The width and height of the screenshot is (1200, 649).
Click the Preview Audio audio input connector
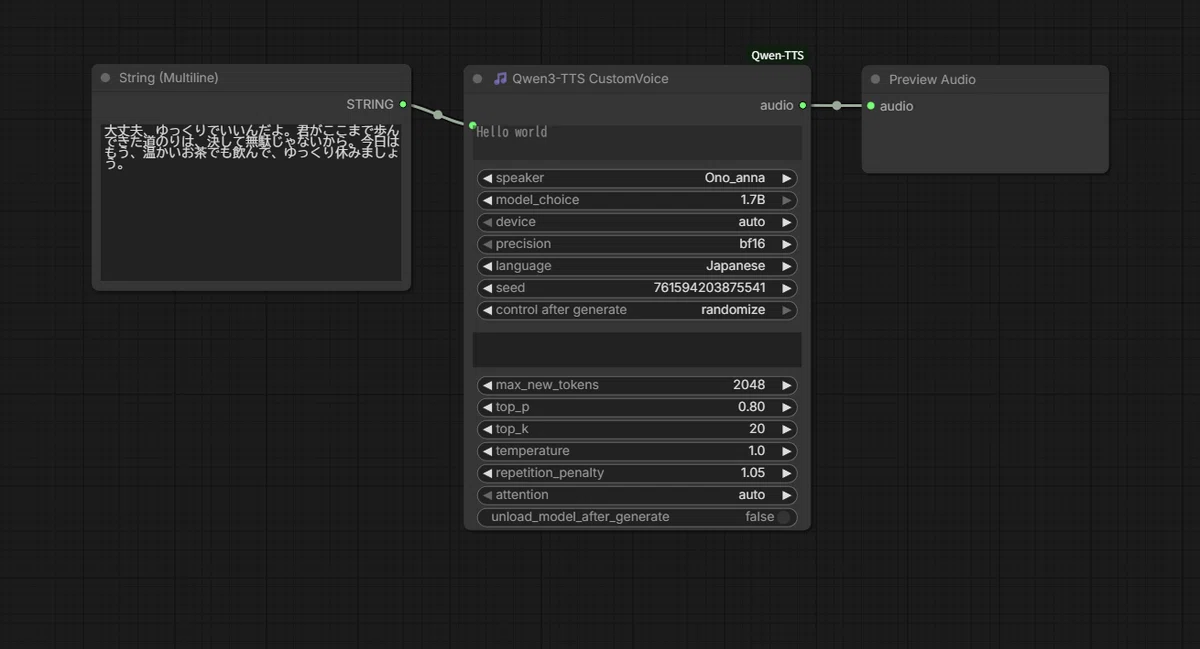[x=871, y=106]
